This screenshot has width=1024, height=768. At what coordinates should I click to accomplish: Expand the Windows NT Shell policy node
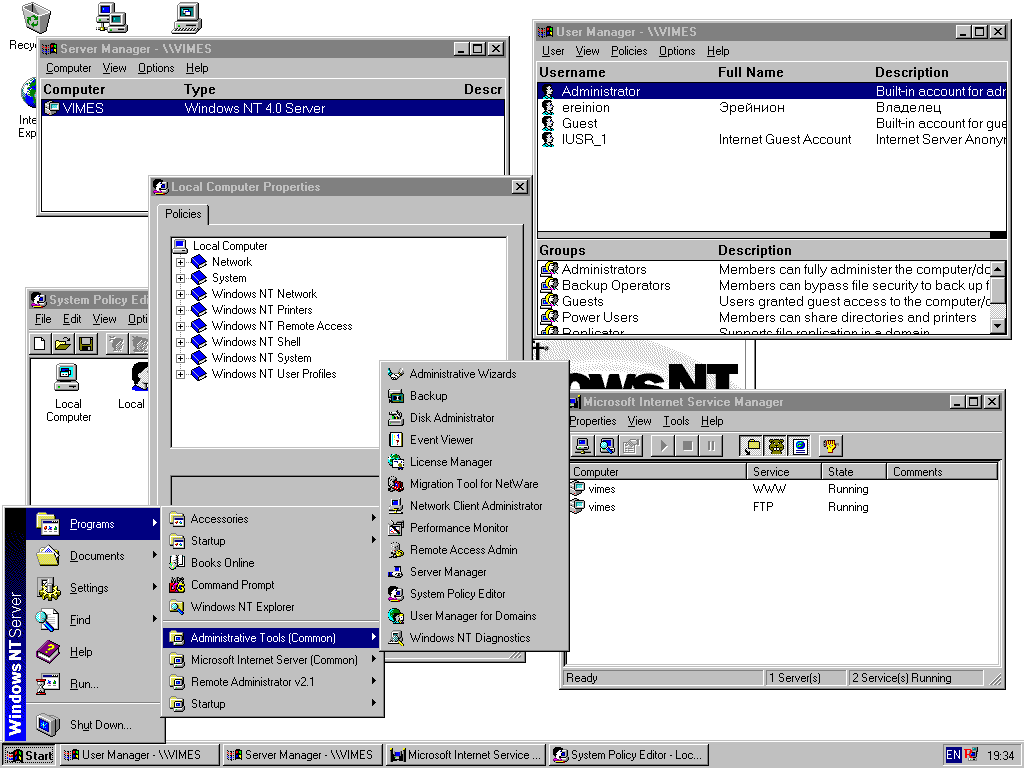181,342
